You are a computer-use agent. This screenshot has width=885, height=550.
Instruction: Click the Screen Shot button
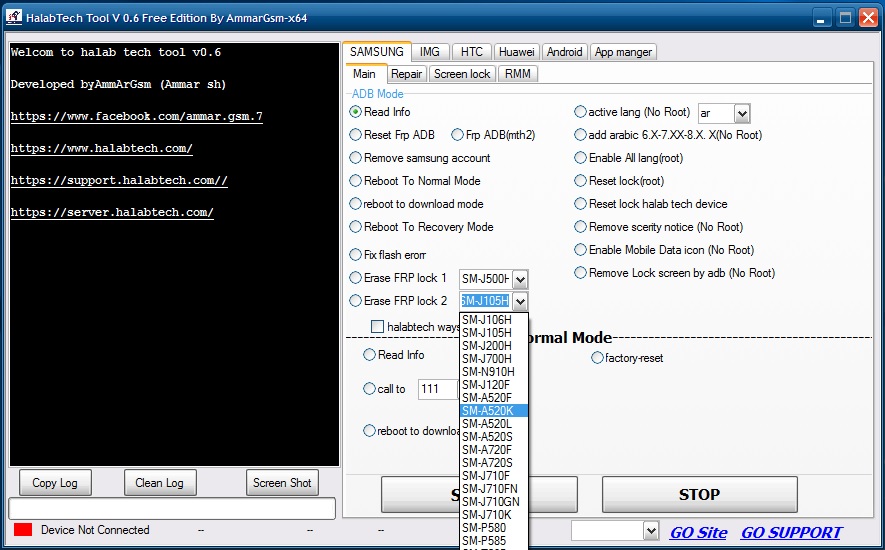coord(282,483)
